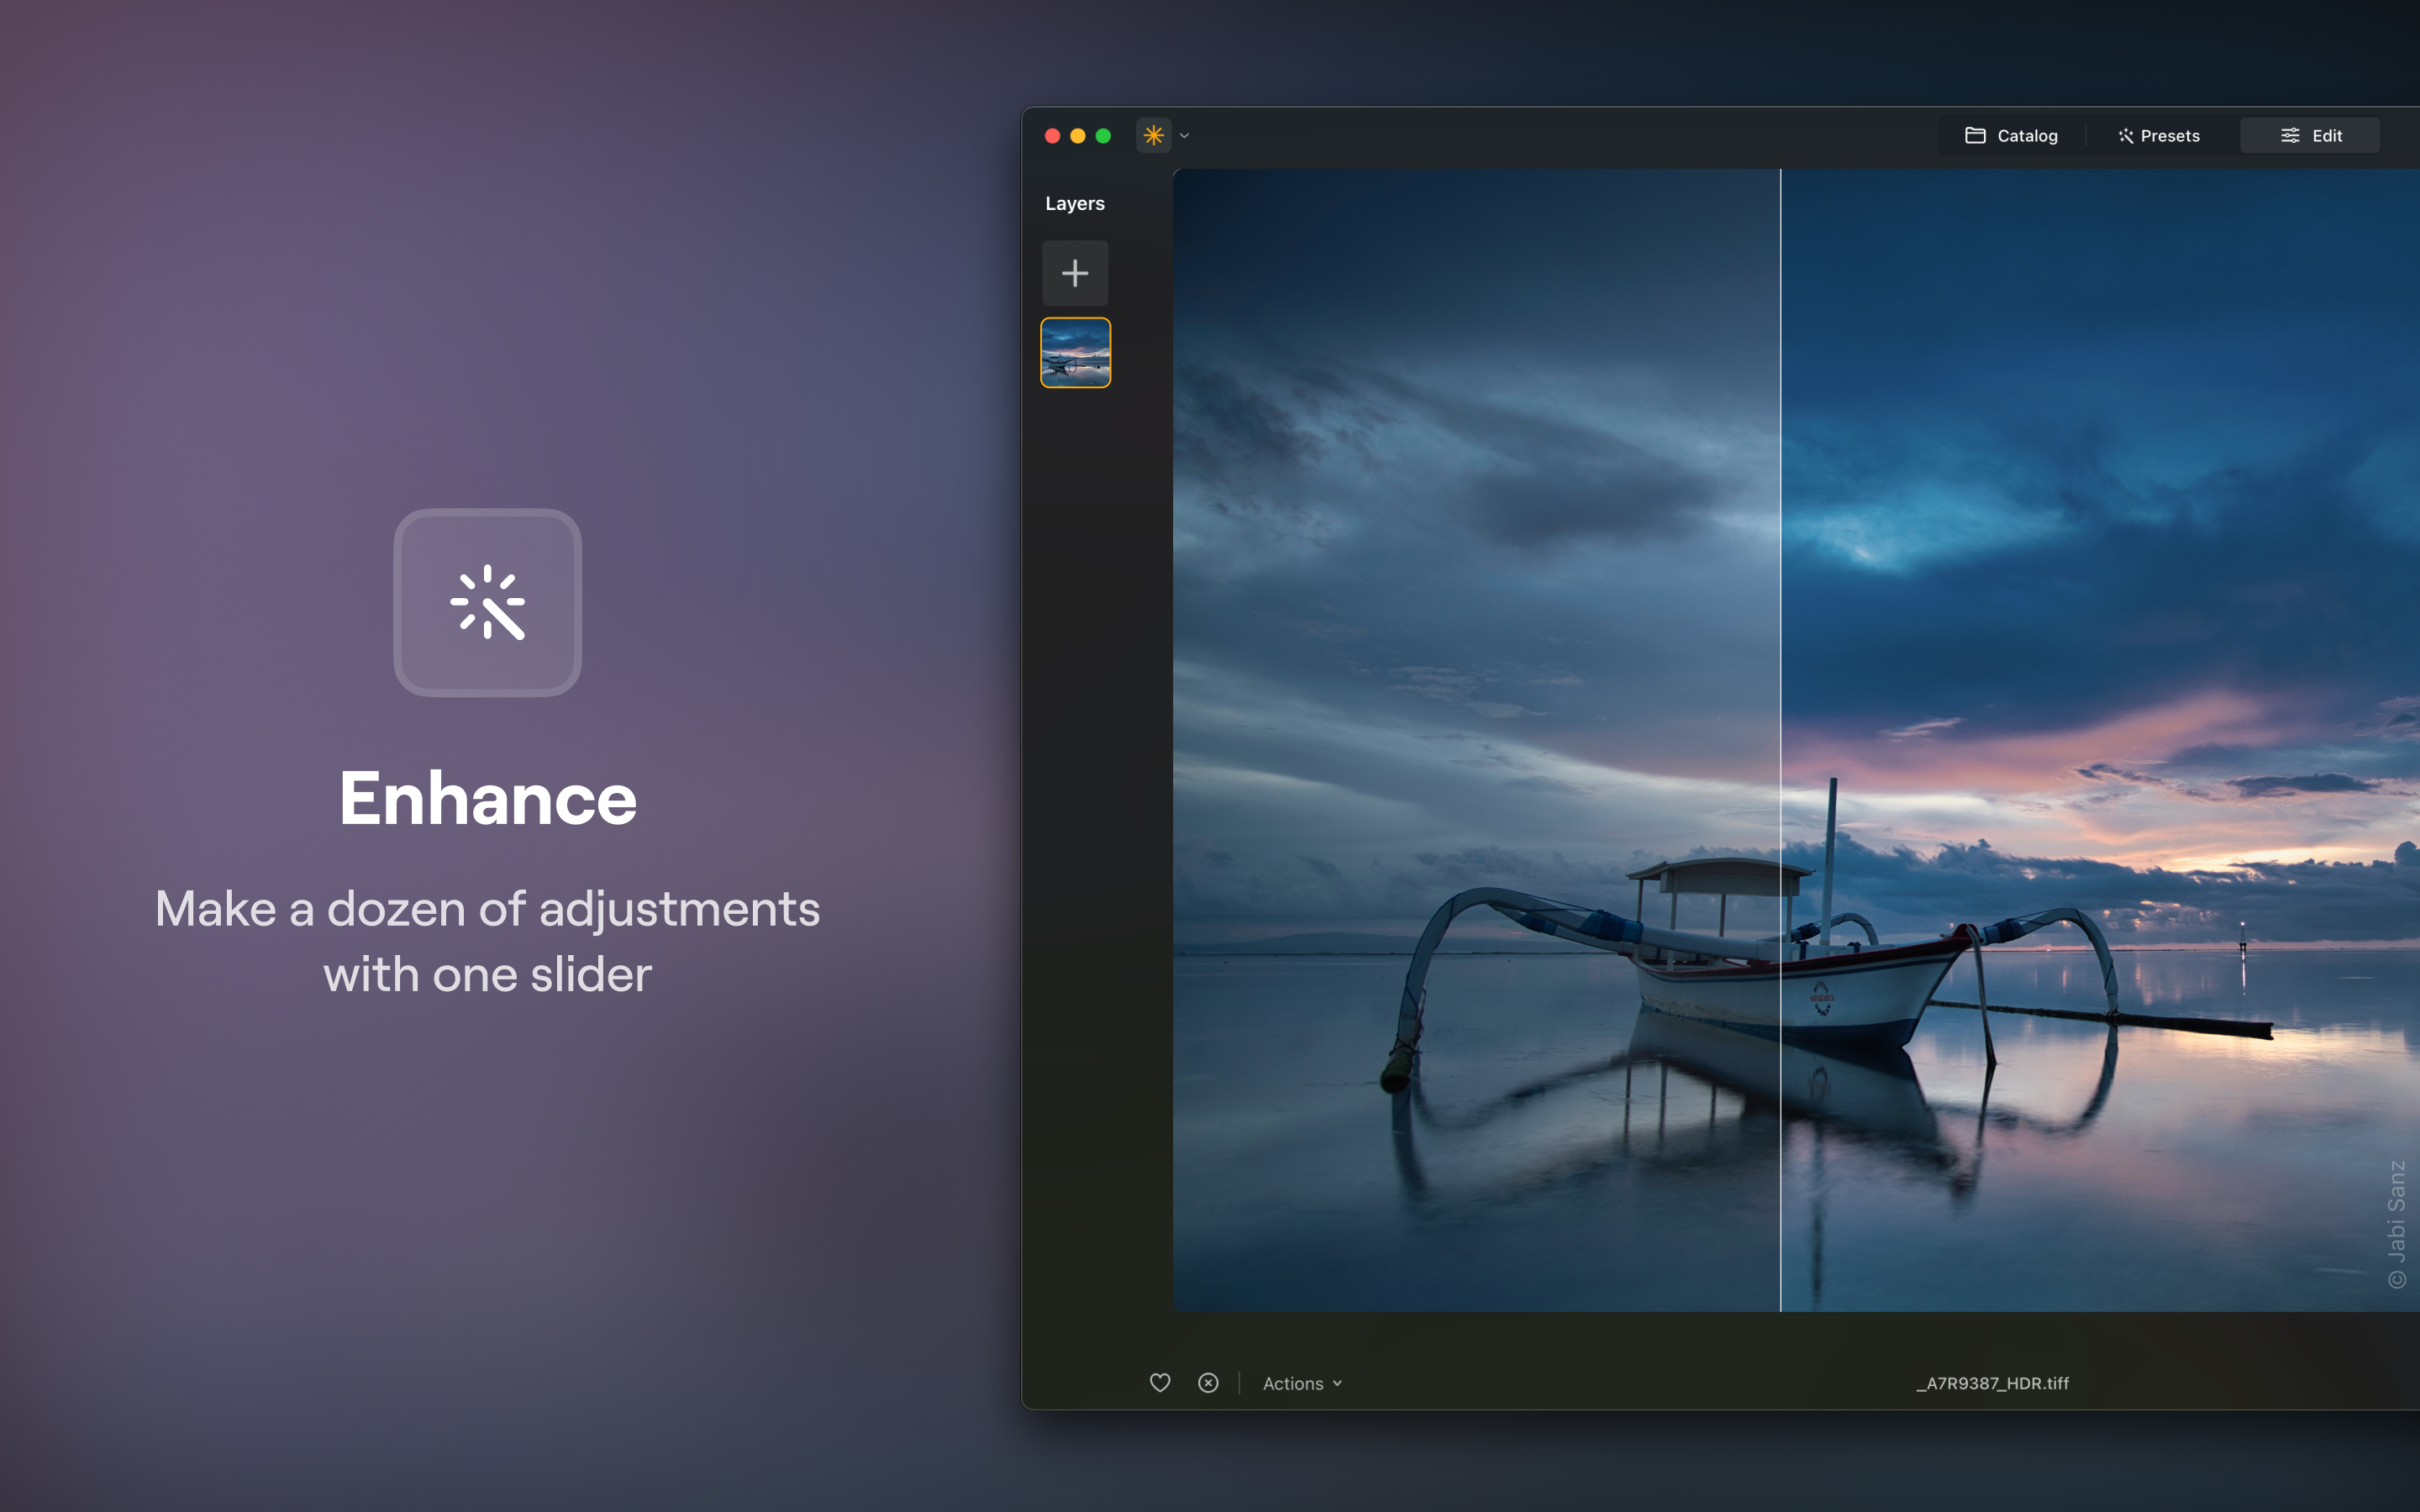Click the reject circle-x icon
This screenshot has height=1512, width=2420.
[1209, 1383]
